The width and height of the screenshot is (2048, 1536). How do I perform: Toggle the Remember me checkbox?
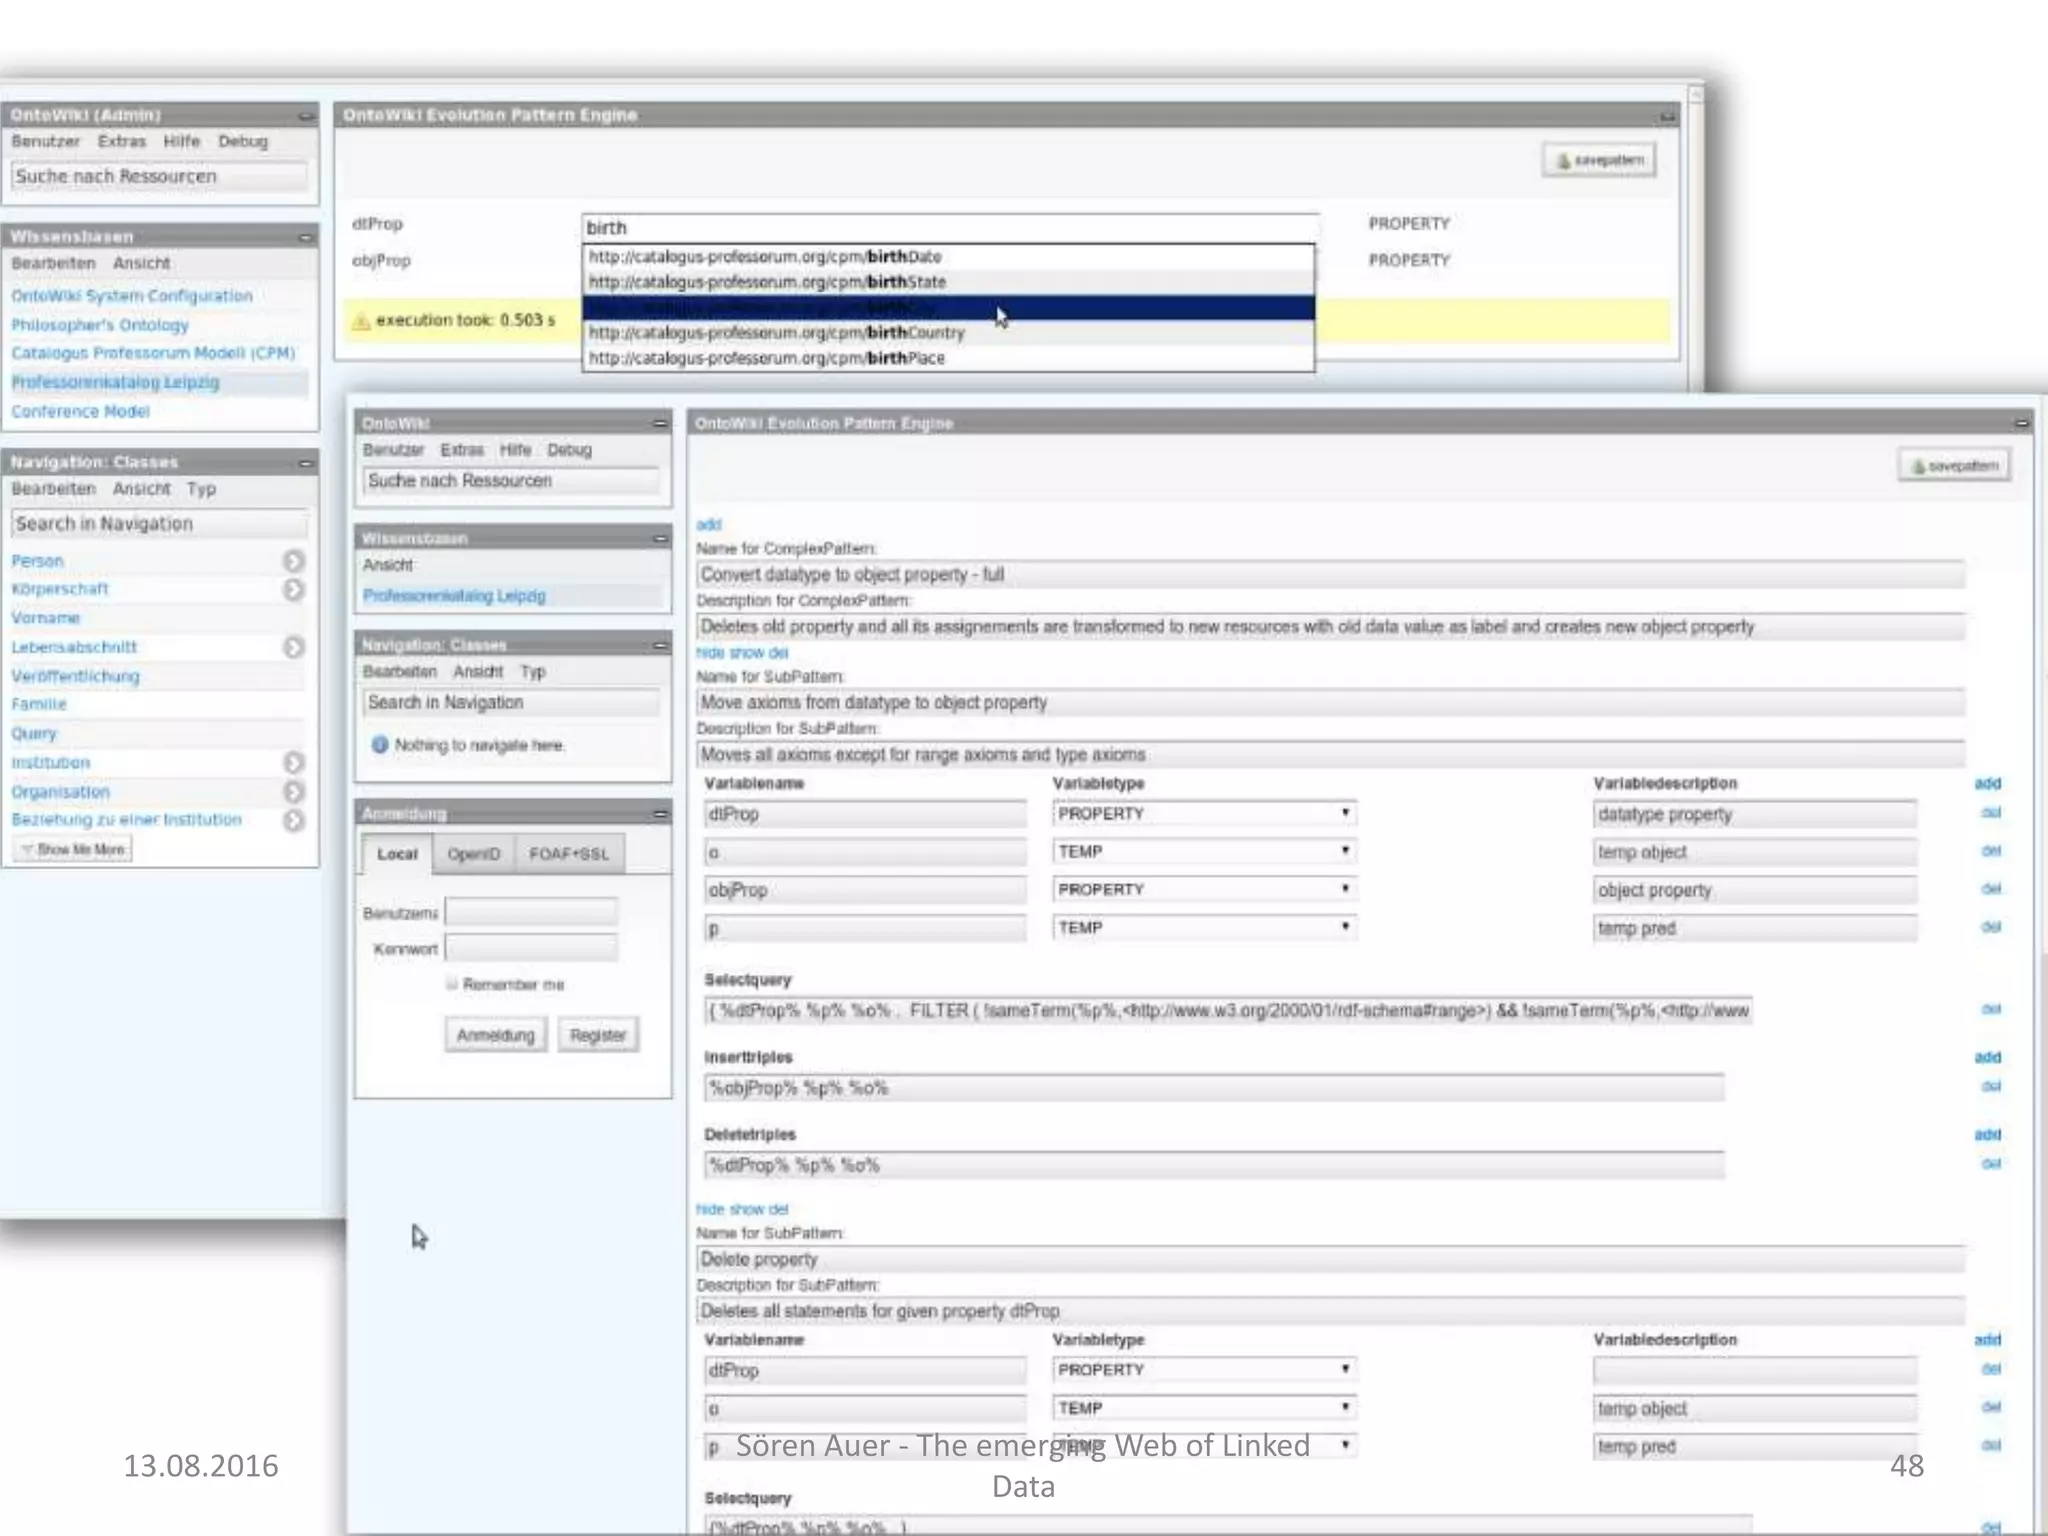(452, 984)
